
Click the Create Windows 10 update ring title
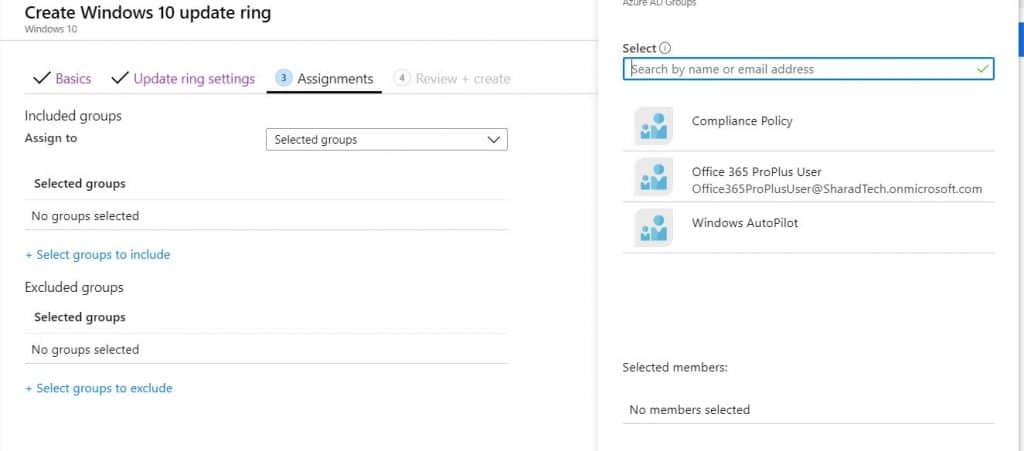(148, 12)
